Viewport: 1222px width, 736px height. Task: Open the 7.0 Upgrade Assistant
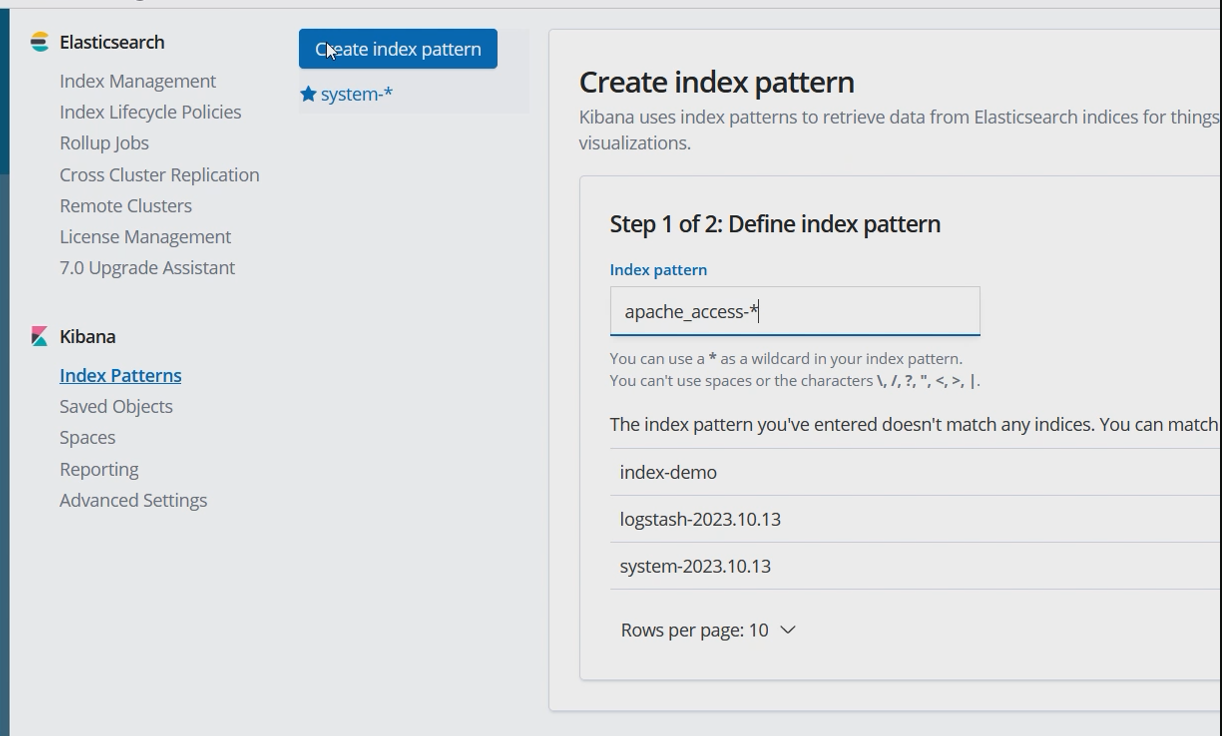[x=147, y=268]
